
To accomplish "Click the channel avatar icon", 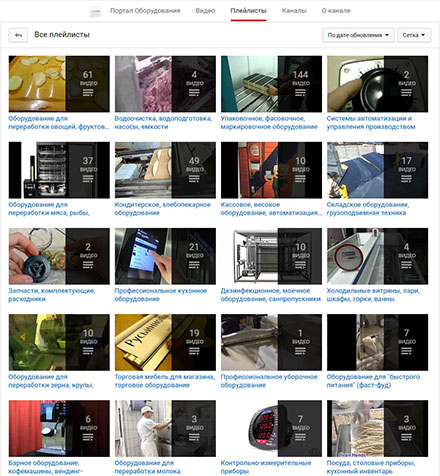I will 95,11.
